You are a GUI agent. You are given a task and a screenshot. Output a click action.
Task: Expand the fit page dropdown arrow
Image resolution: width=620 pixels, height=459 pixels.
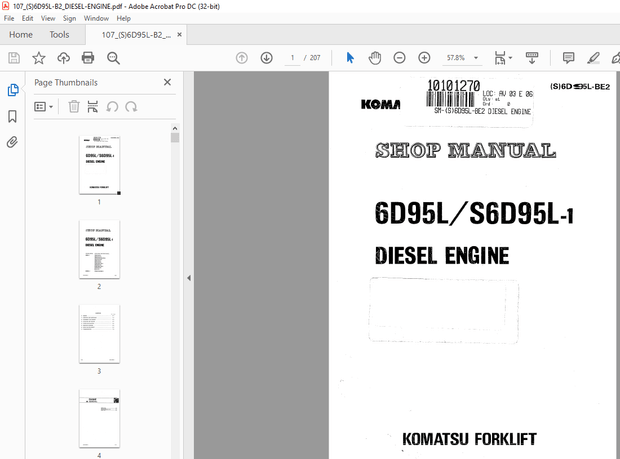coord(510,58)
